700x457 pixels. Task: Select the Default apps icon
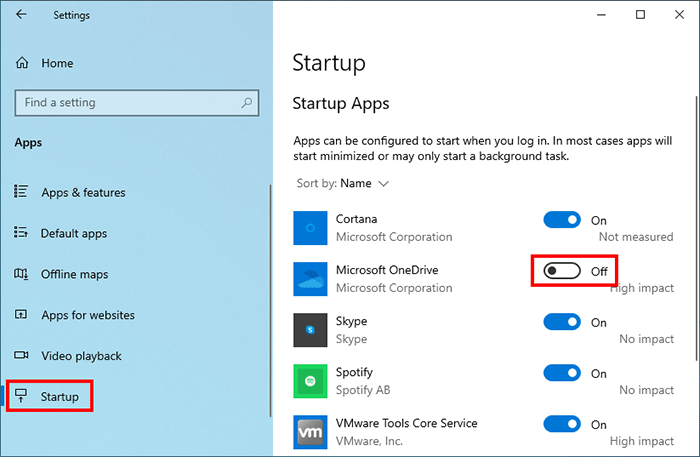21,233
